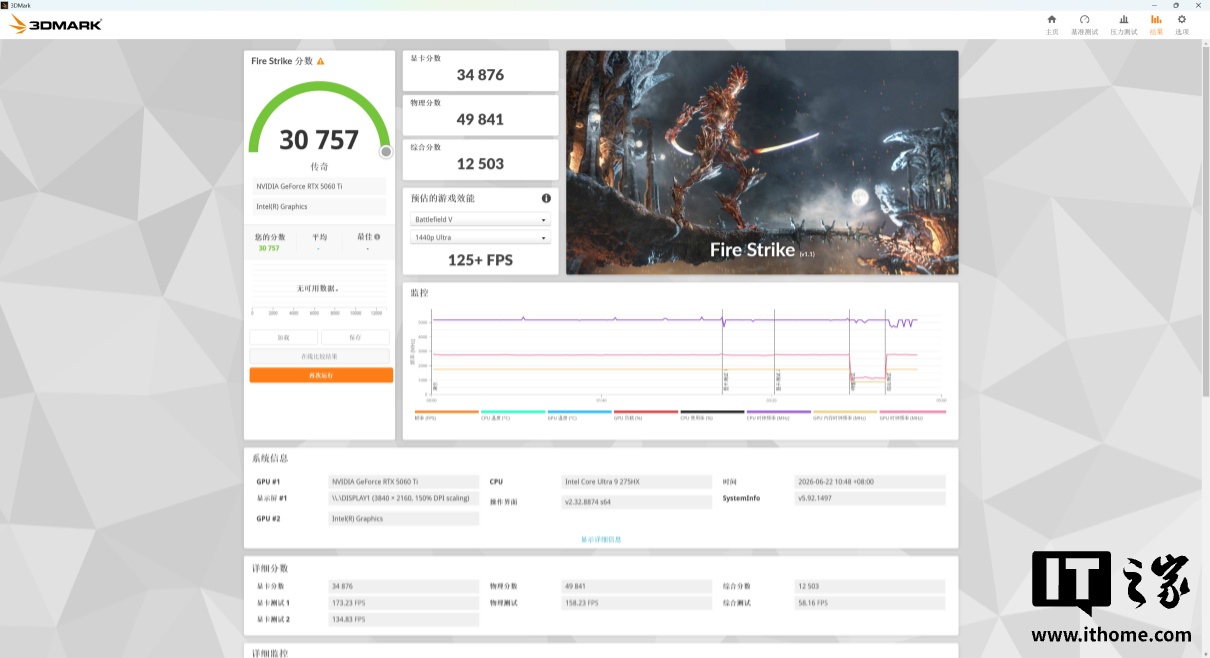
Task: Click the grey knob on the score gauge
Action: pos(386,152)
